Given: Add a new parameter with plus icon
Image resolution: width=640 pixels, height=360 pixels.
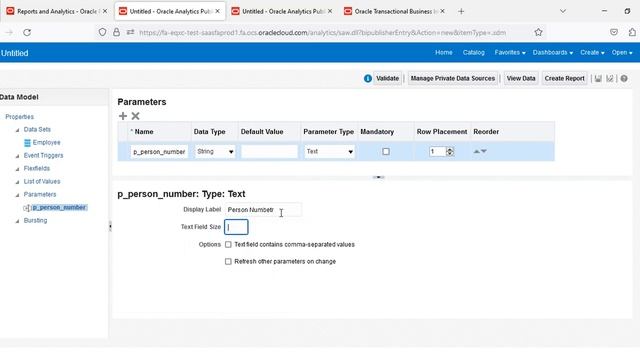Looking at the screenshot, I should (123, 116).
